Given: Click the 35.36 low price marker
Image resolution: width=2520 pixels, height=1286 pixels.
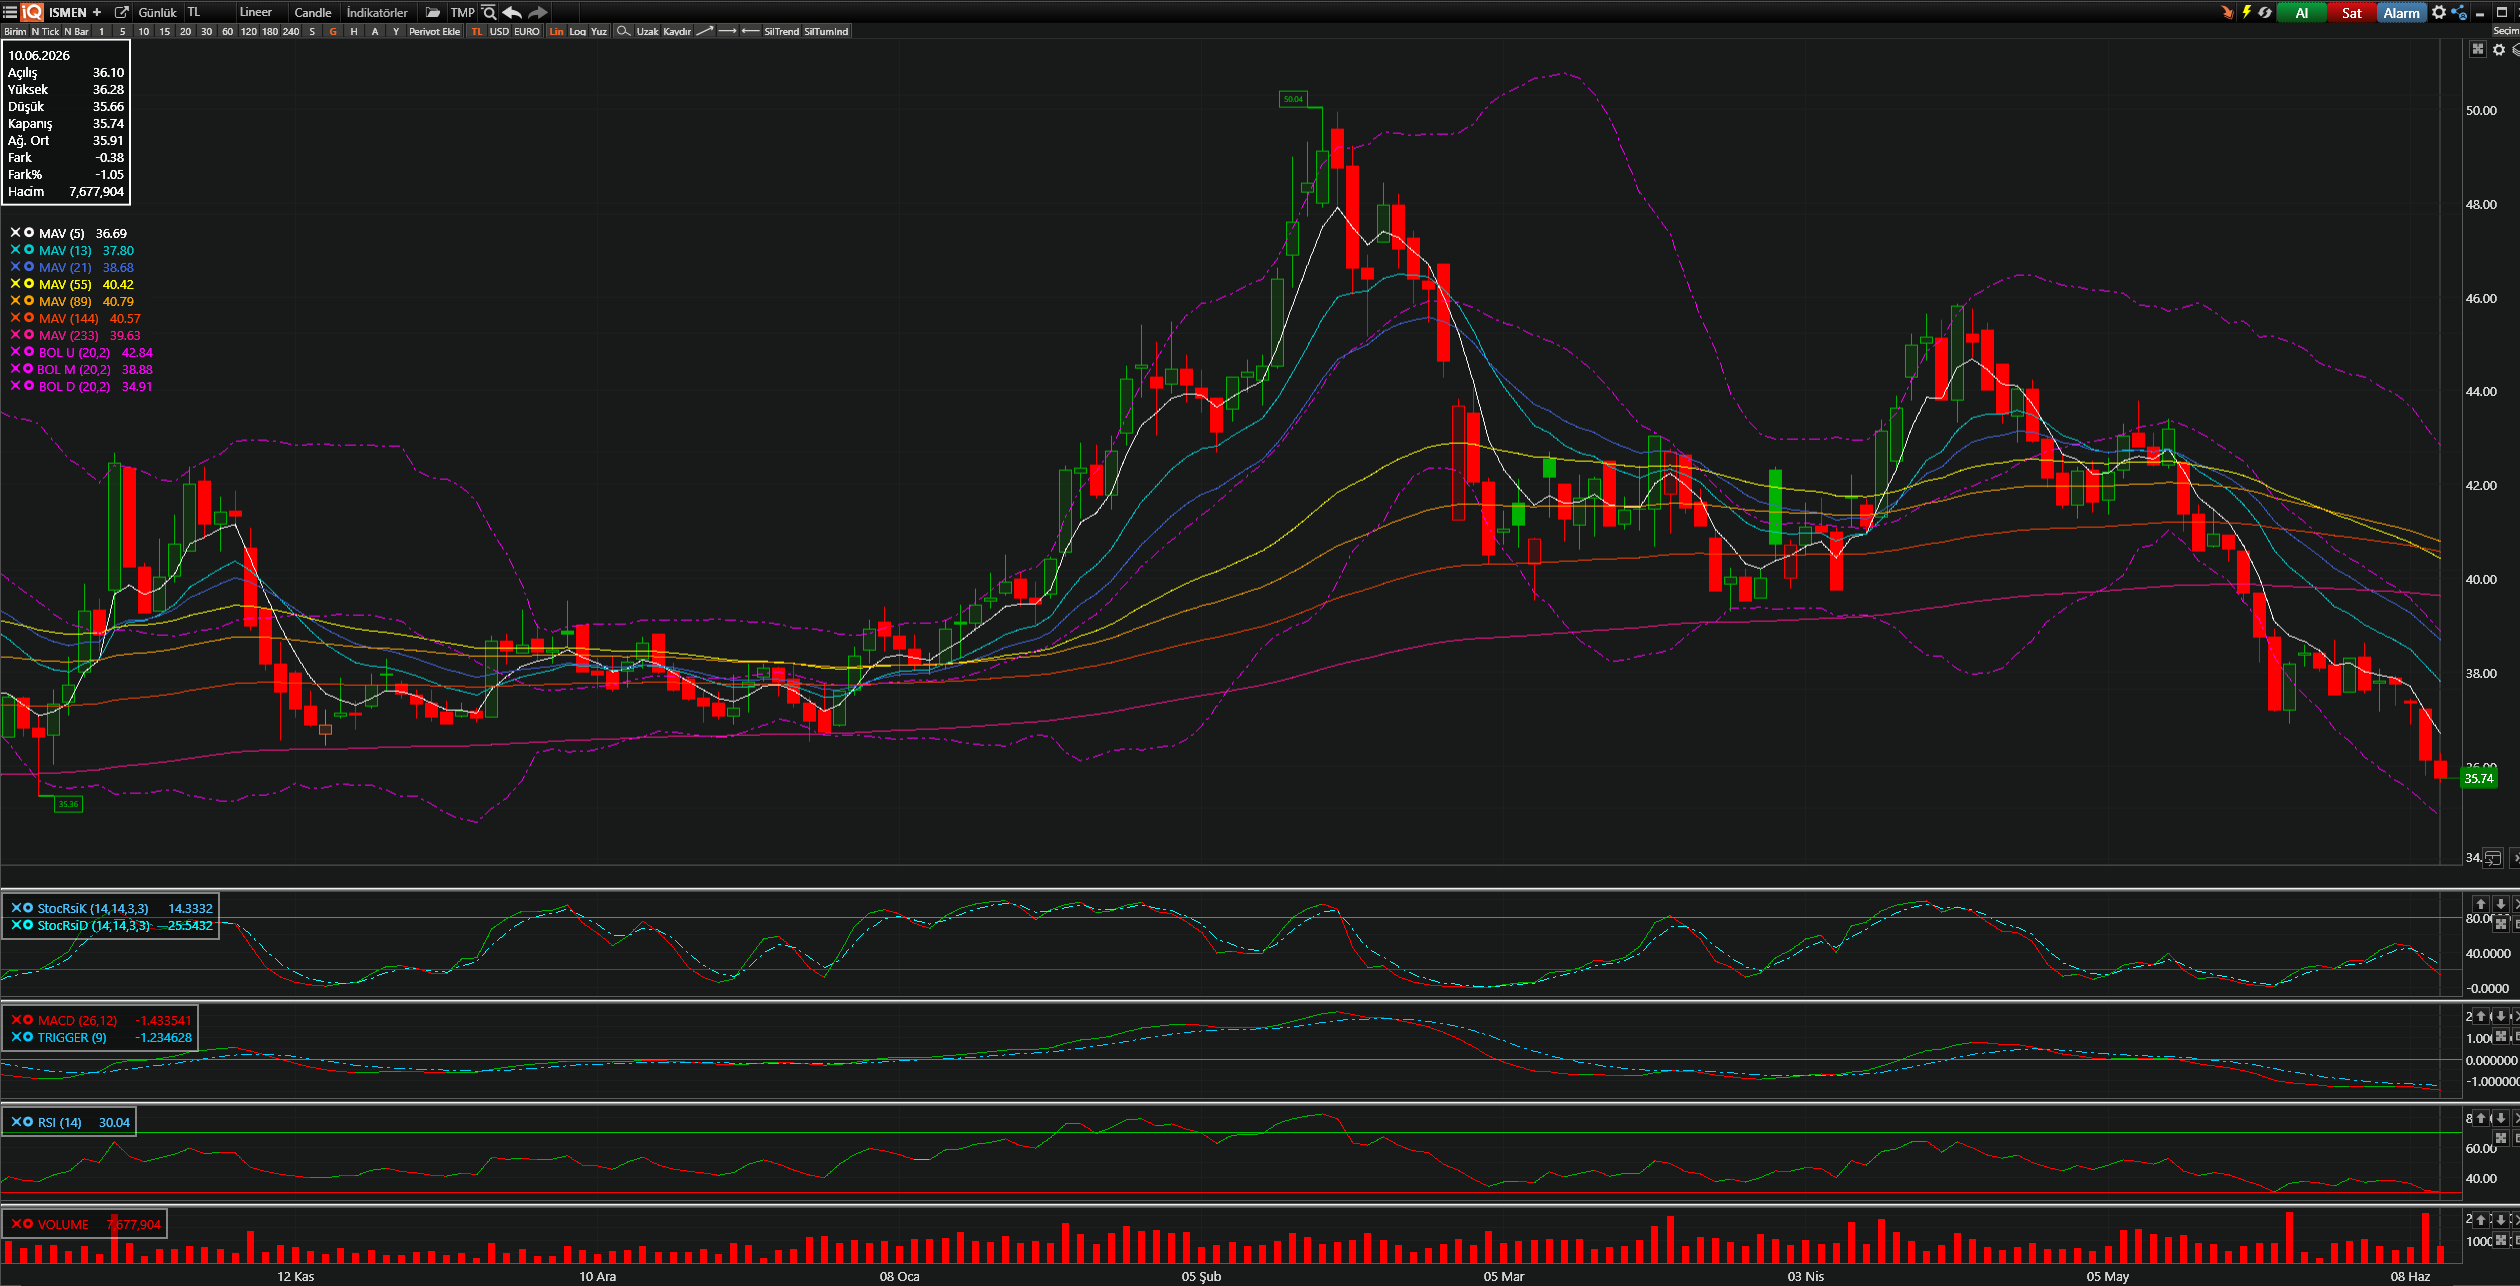Looking at the screenshot, I should tap(68, 804).
